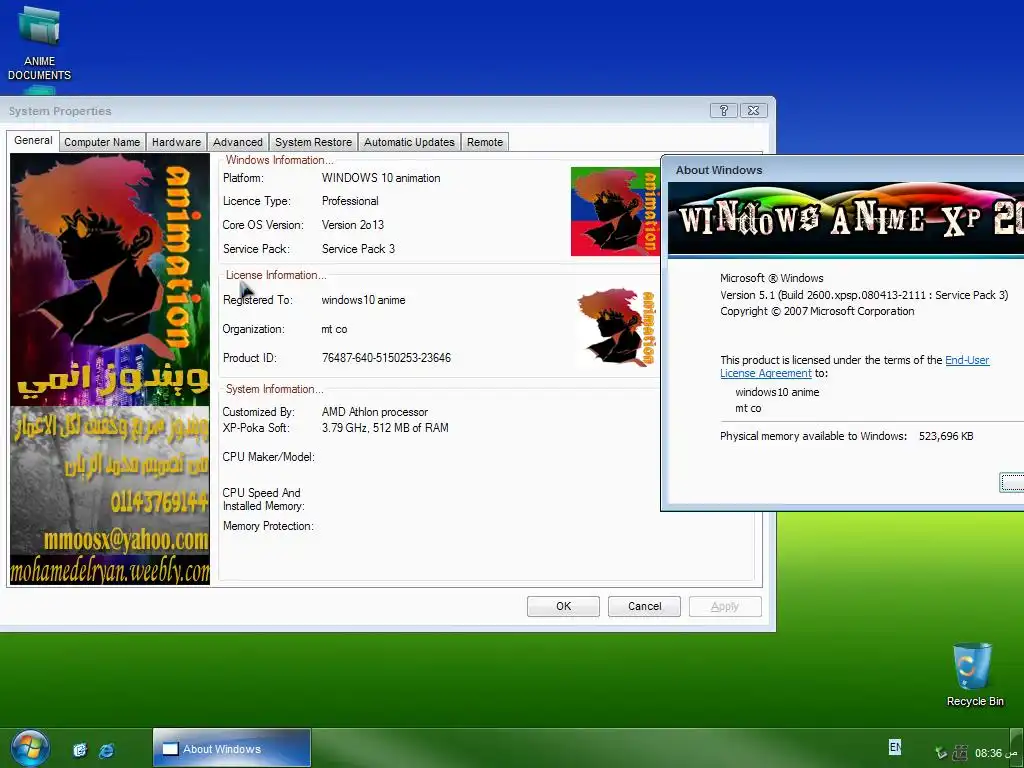Click the 'Memory Protection:' label
The width and height of the screenshot is (1024, 768).
click(x=268, y=526)
